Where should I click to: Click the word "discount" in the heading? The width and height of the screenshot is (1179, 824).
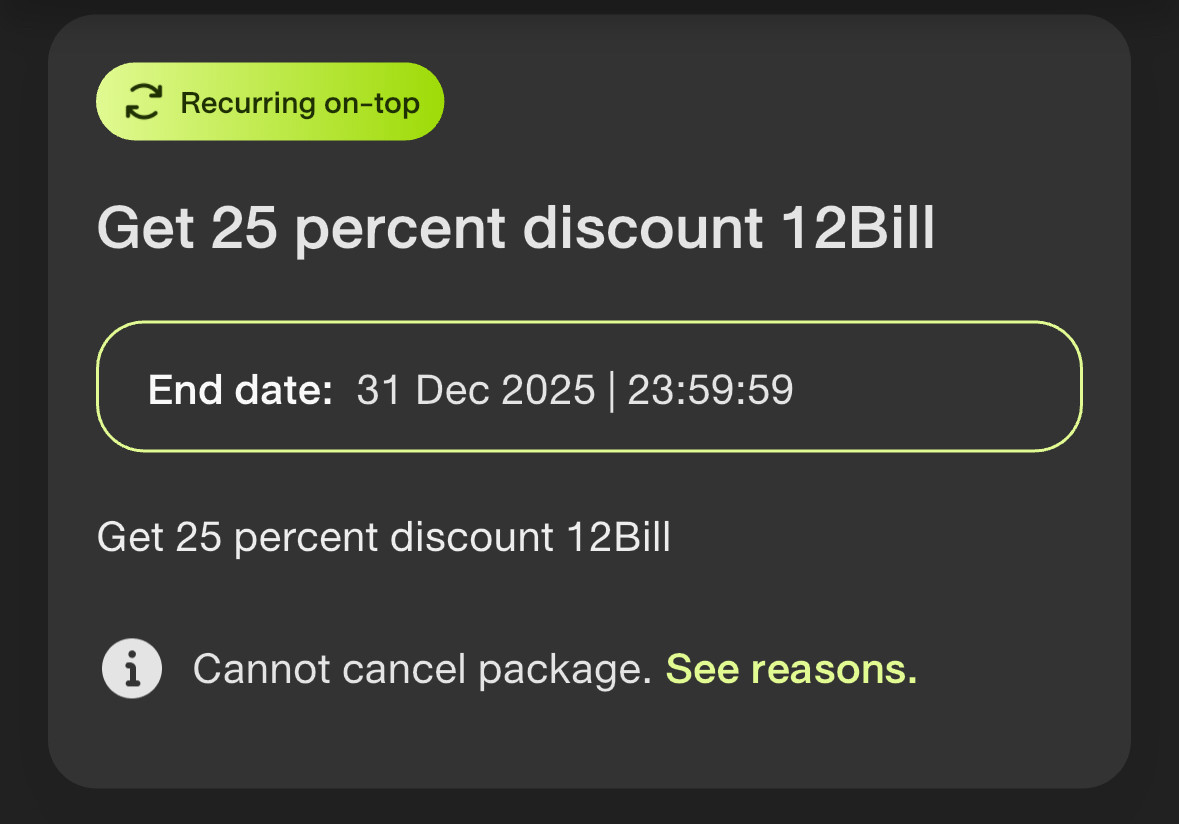643,227
